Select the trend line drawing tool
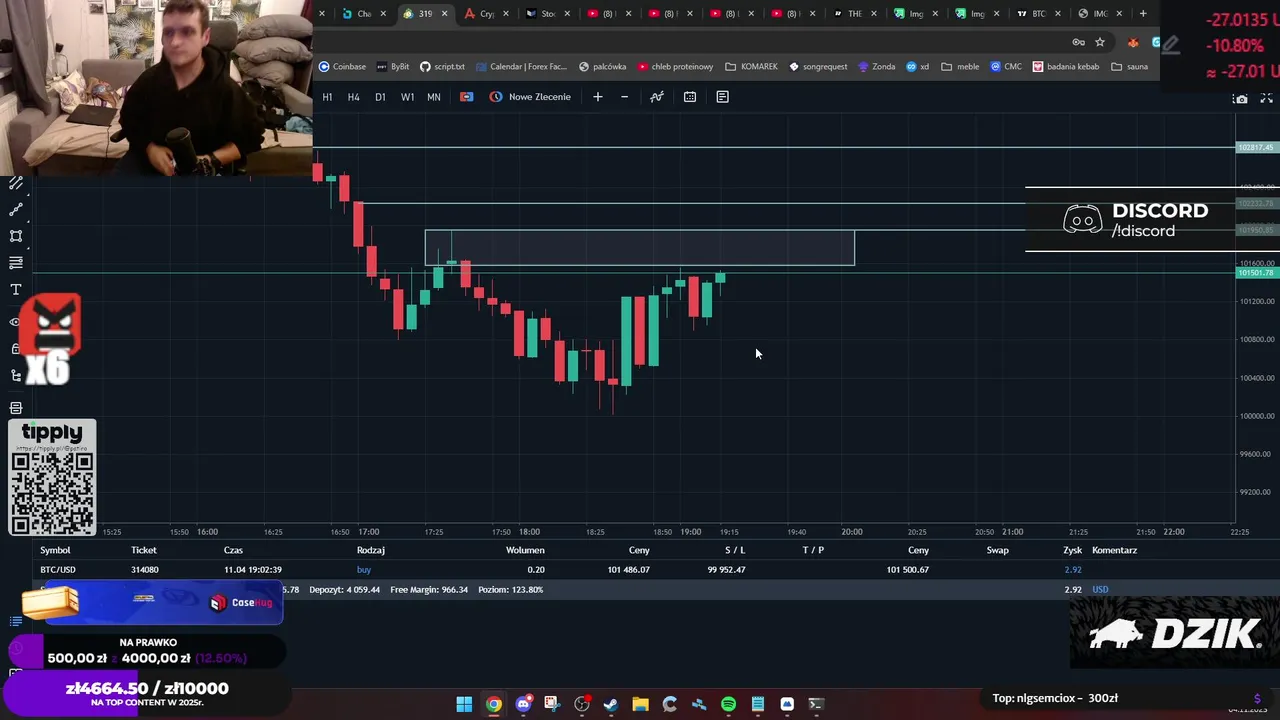 click(16, 210)
